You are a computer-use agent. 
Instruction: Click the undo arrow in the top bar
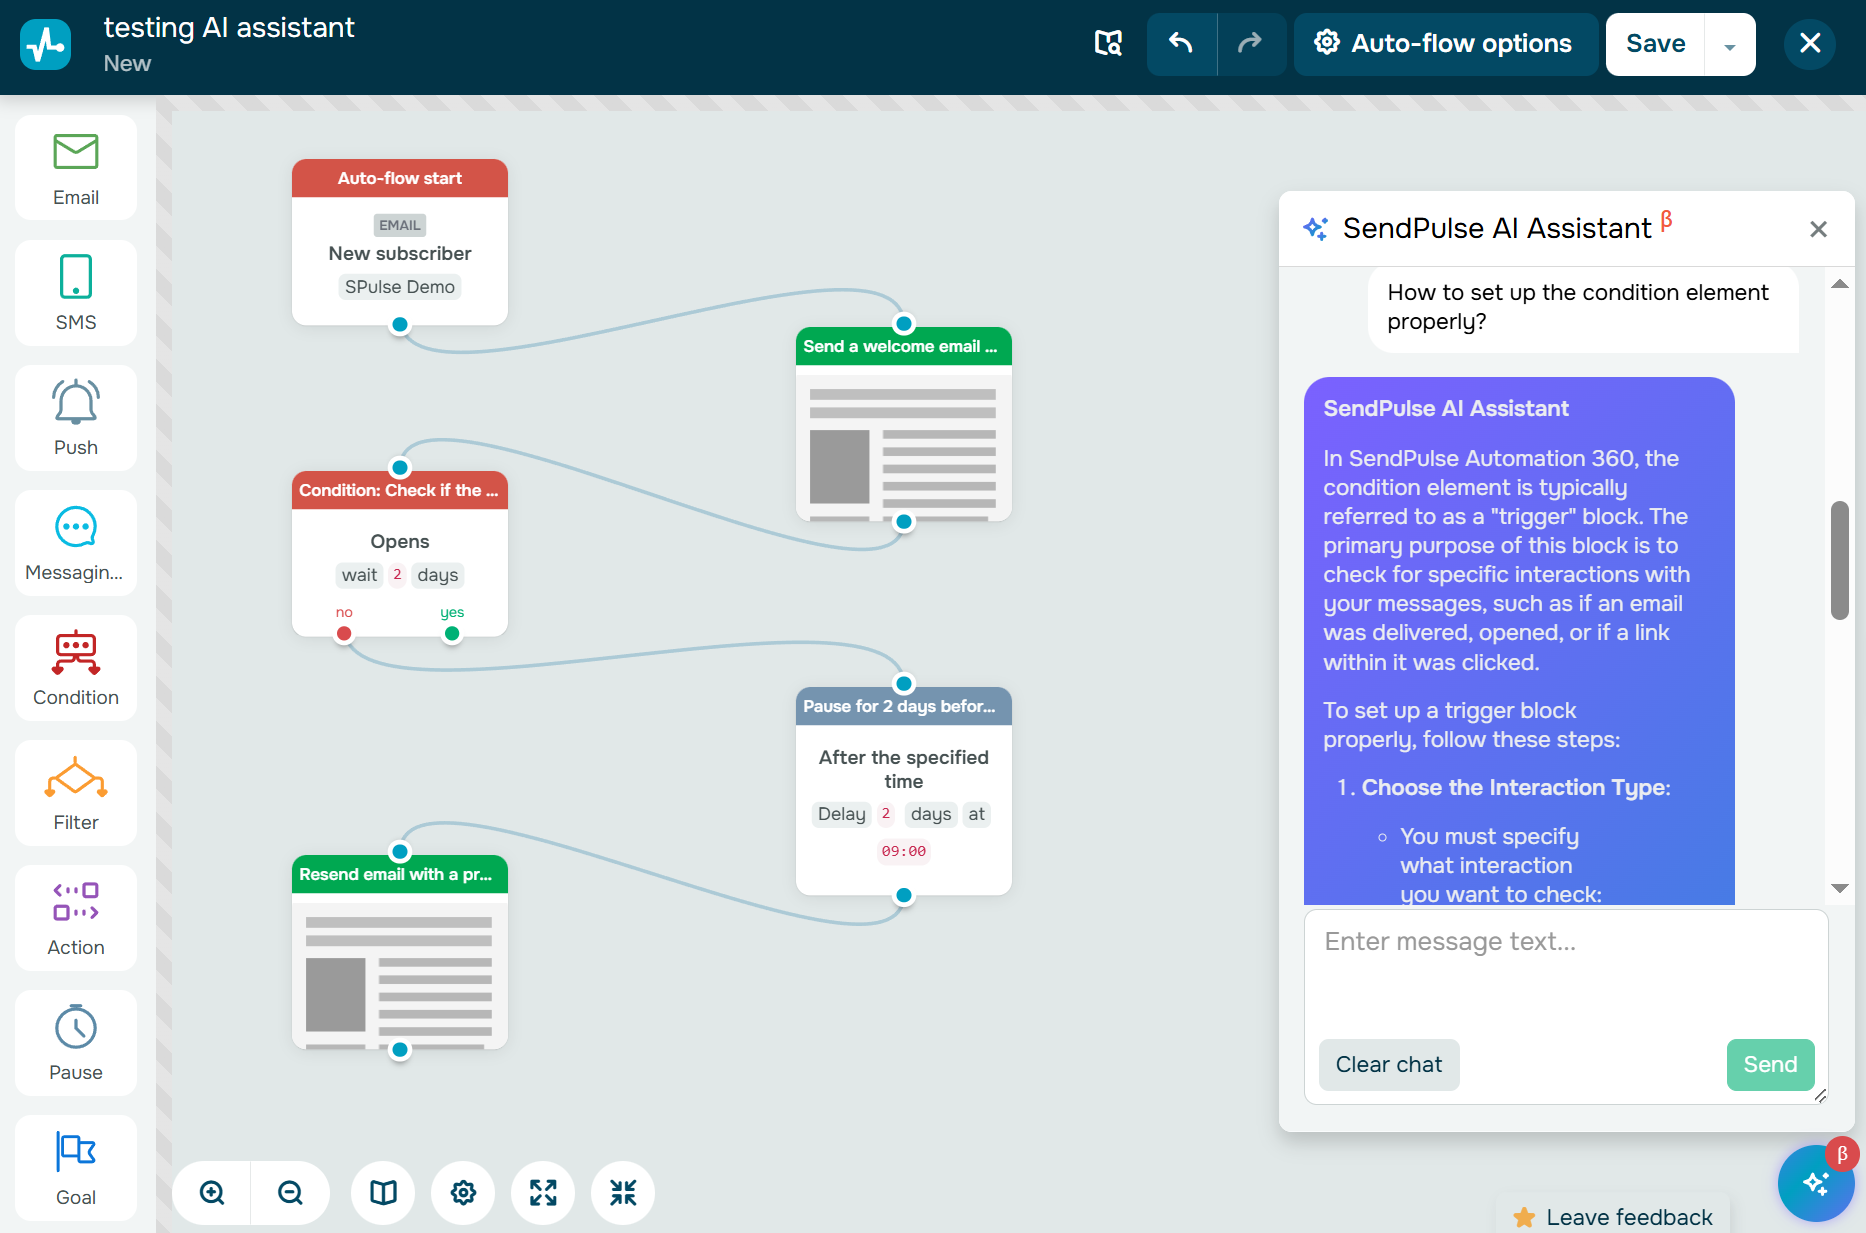(1181, 44)
